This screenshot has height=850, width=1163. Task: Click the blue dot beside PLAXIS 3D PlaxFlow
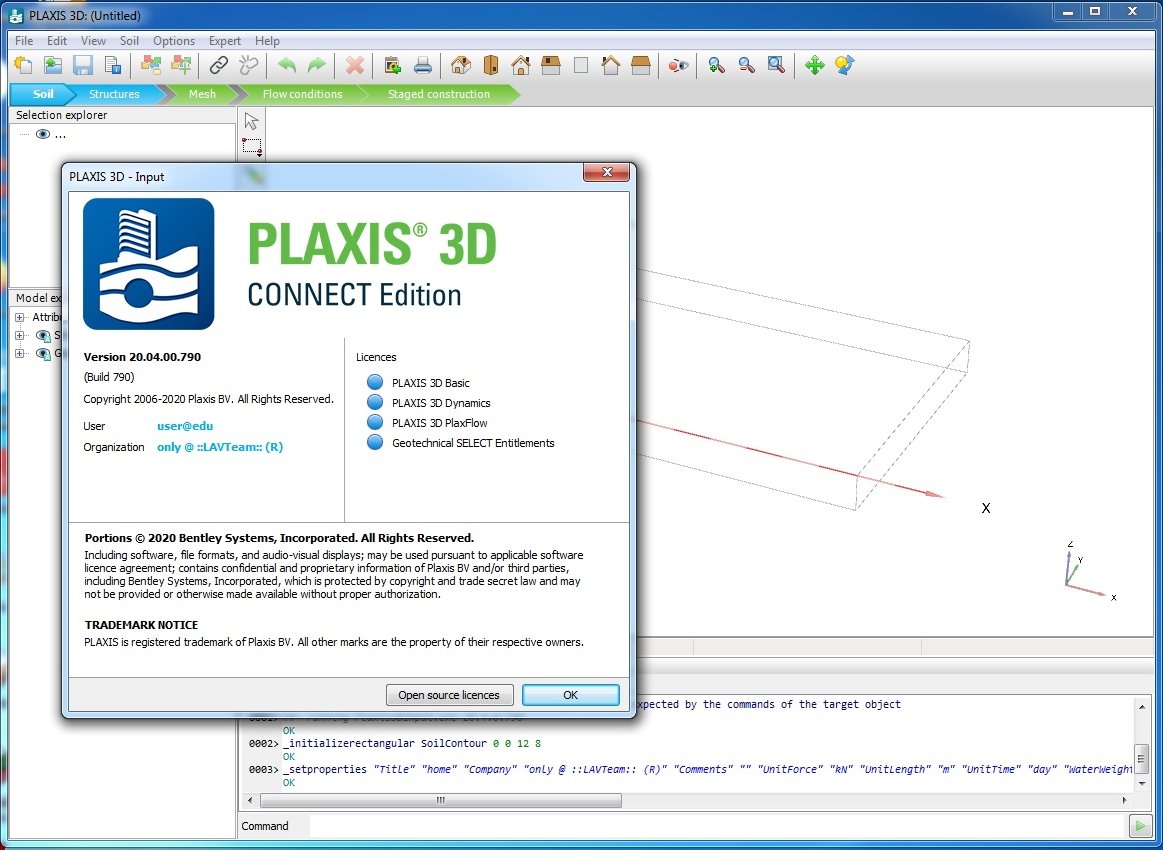375,422
